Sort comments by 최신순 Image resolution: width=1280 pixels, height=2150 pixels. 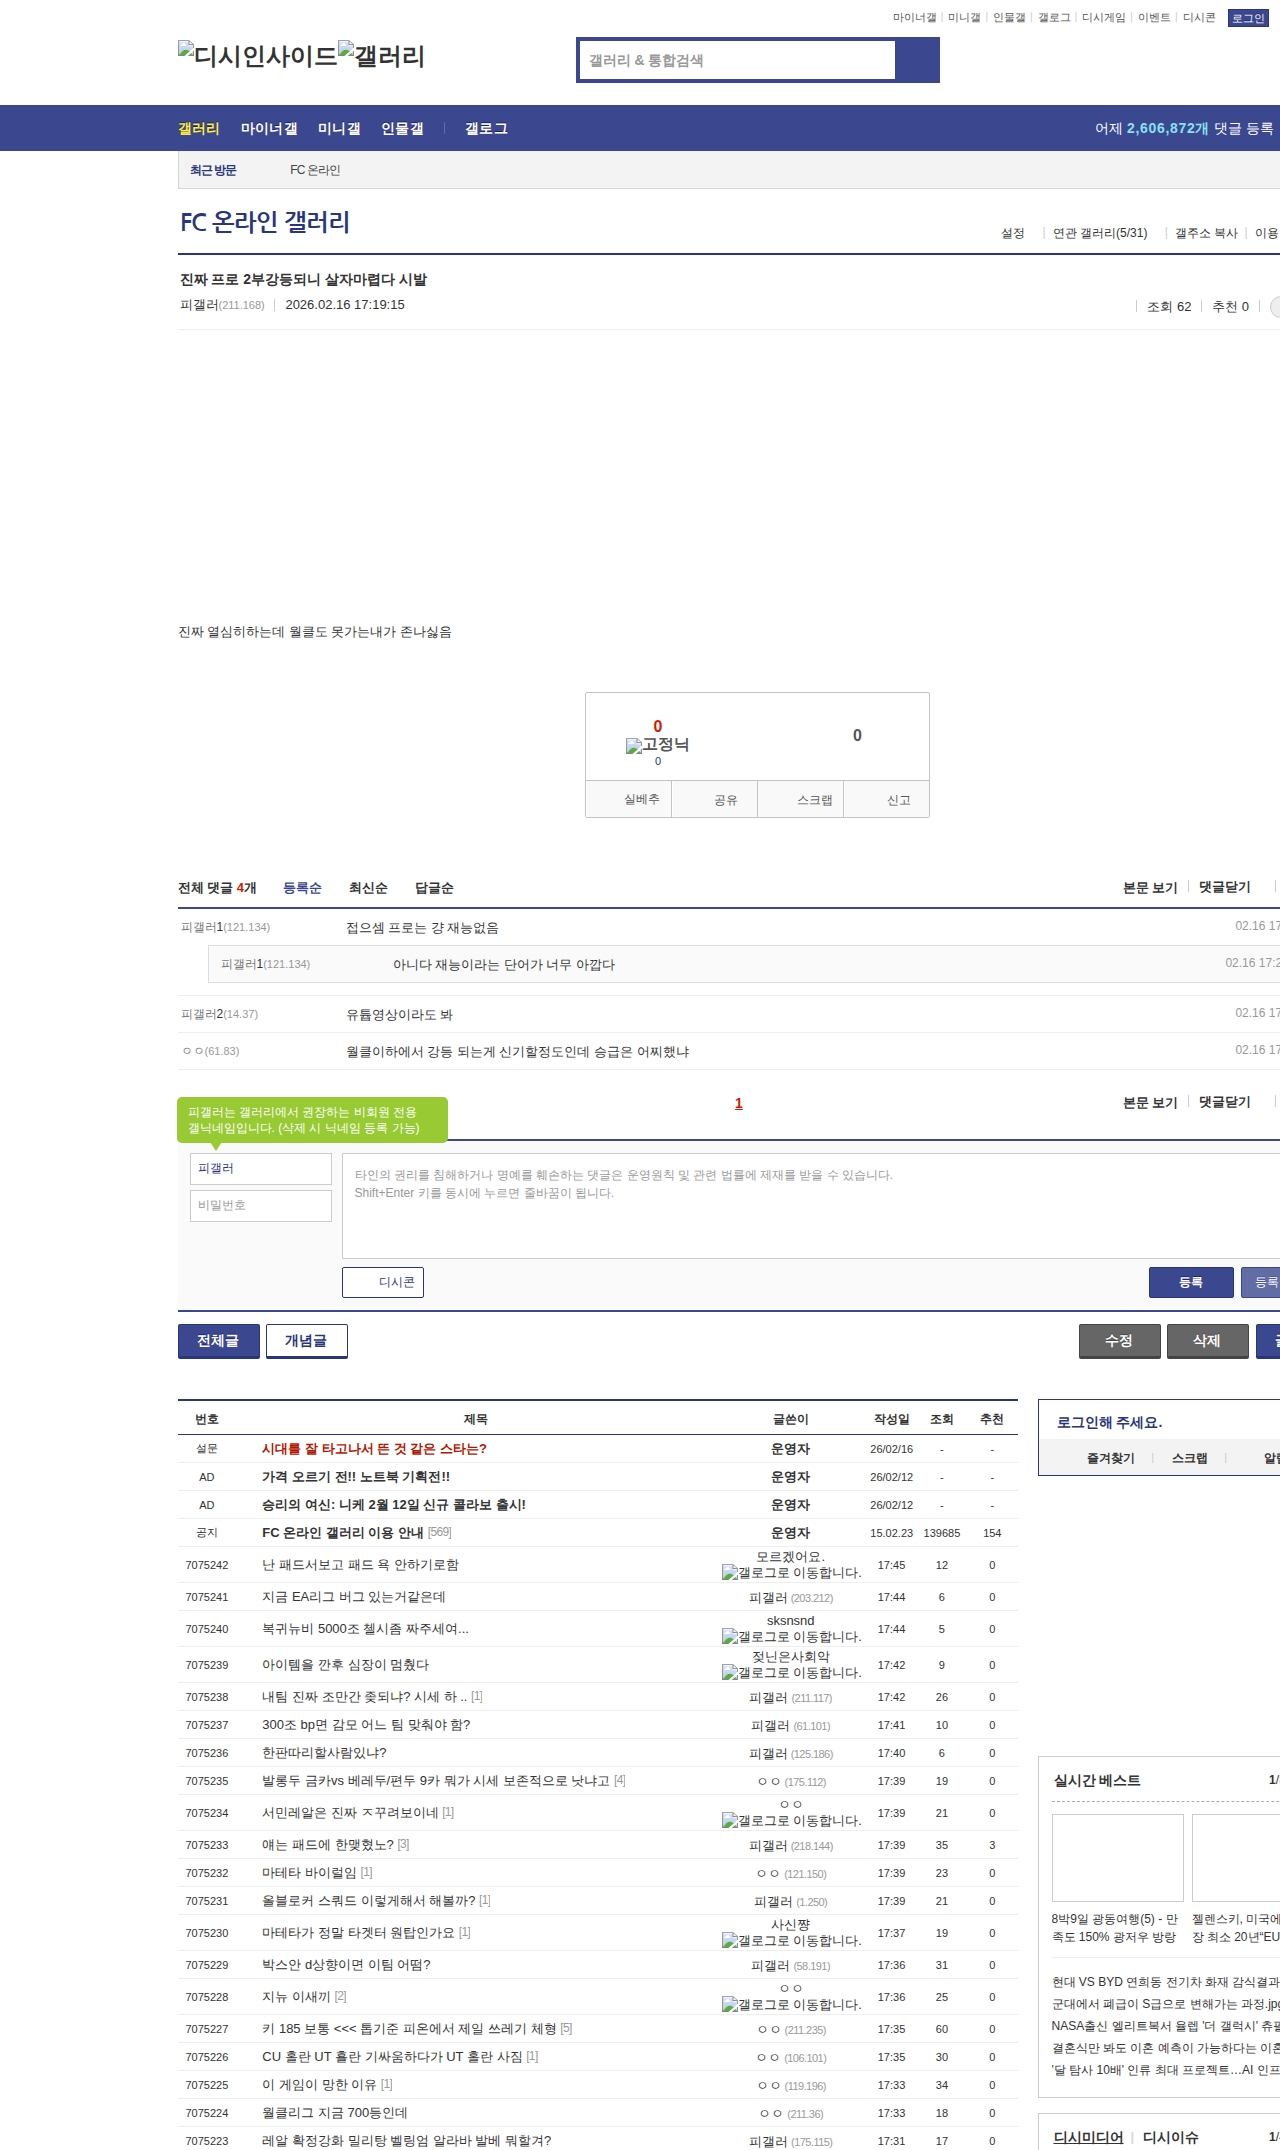point(368,888)
